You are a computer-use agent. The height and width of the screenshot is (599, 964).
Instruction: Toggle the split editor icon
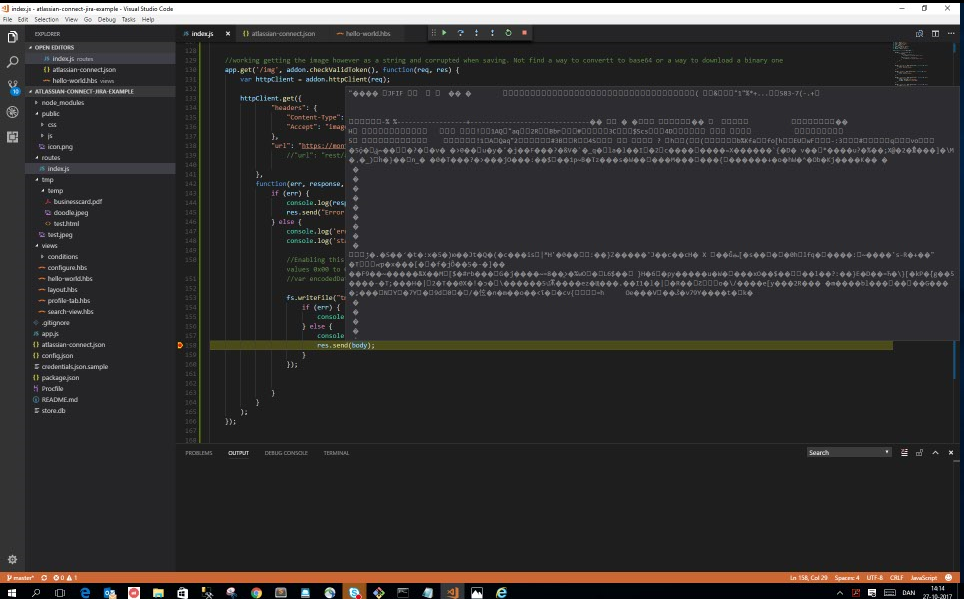tap(935, 34)
